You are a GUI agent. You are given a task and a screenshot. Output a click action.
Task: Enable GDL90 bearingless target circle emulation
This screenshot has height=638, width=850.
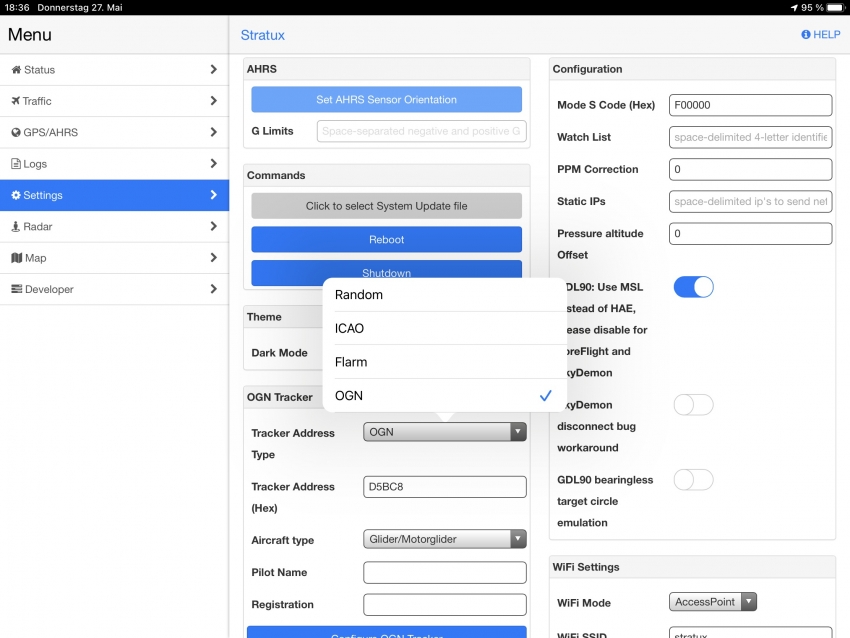coord(693,480)
